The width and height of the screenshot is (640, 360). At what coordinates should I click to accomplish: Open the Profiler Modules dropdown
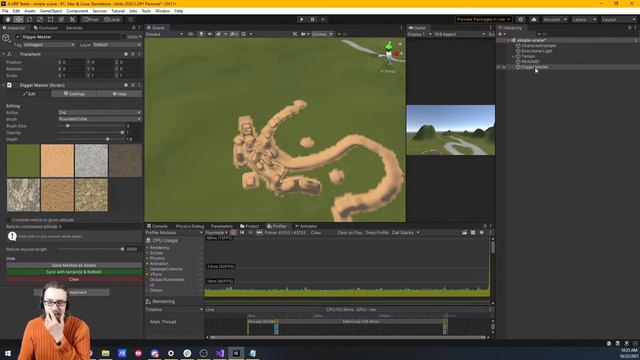174,233
